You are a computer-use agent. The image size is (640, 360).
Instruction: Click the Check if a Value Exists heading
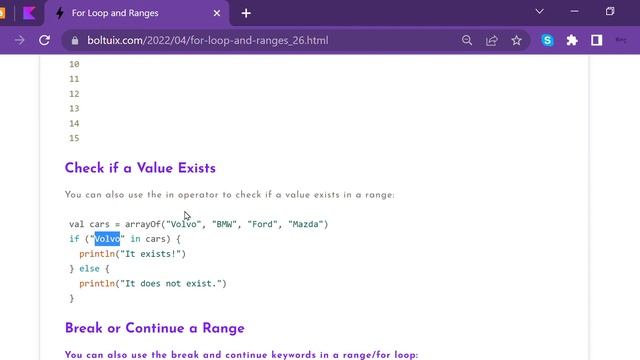click(x=140, y=168)
